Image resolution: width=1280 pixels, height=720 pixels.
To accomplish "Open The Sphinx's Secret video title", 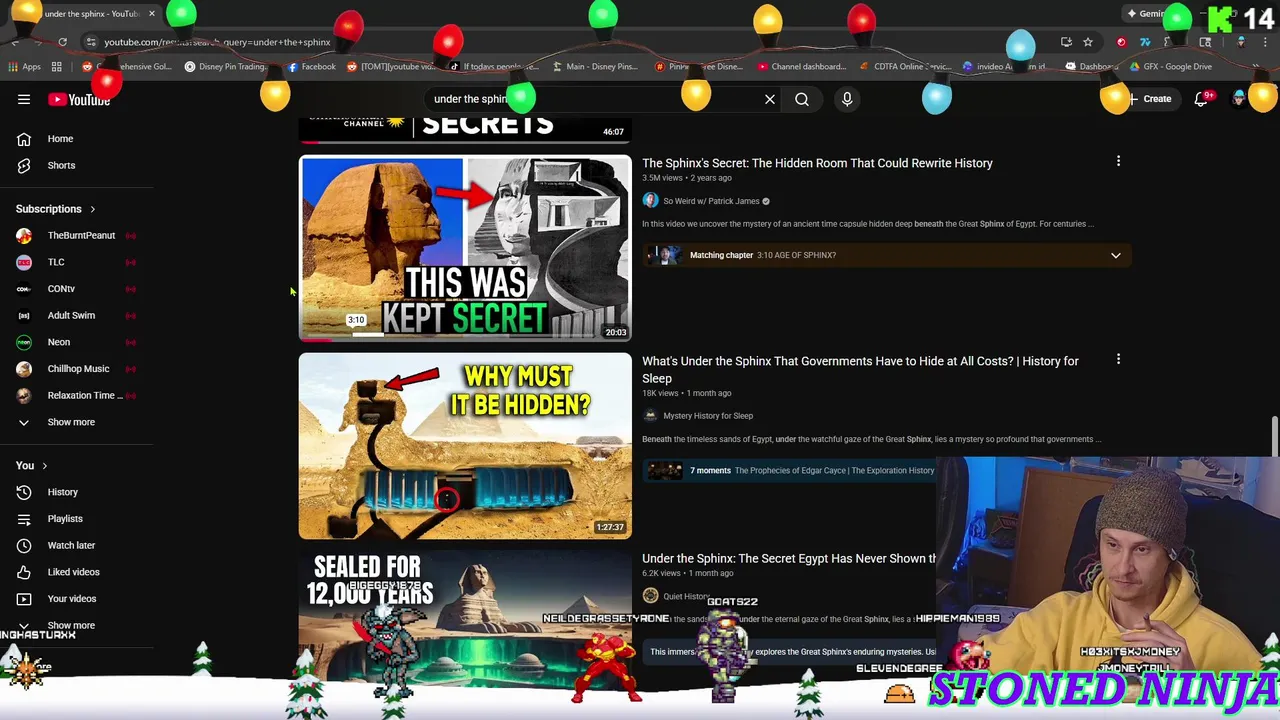I will 817,163.
